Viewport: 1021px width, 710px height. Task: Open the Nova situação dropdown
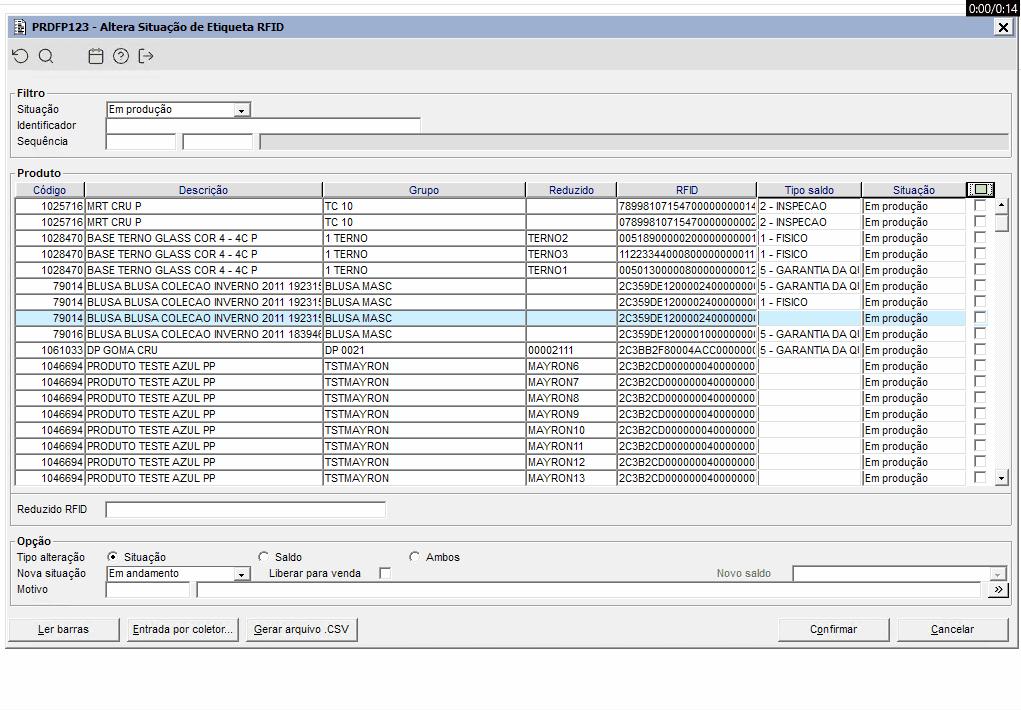pos(242,574)
